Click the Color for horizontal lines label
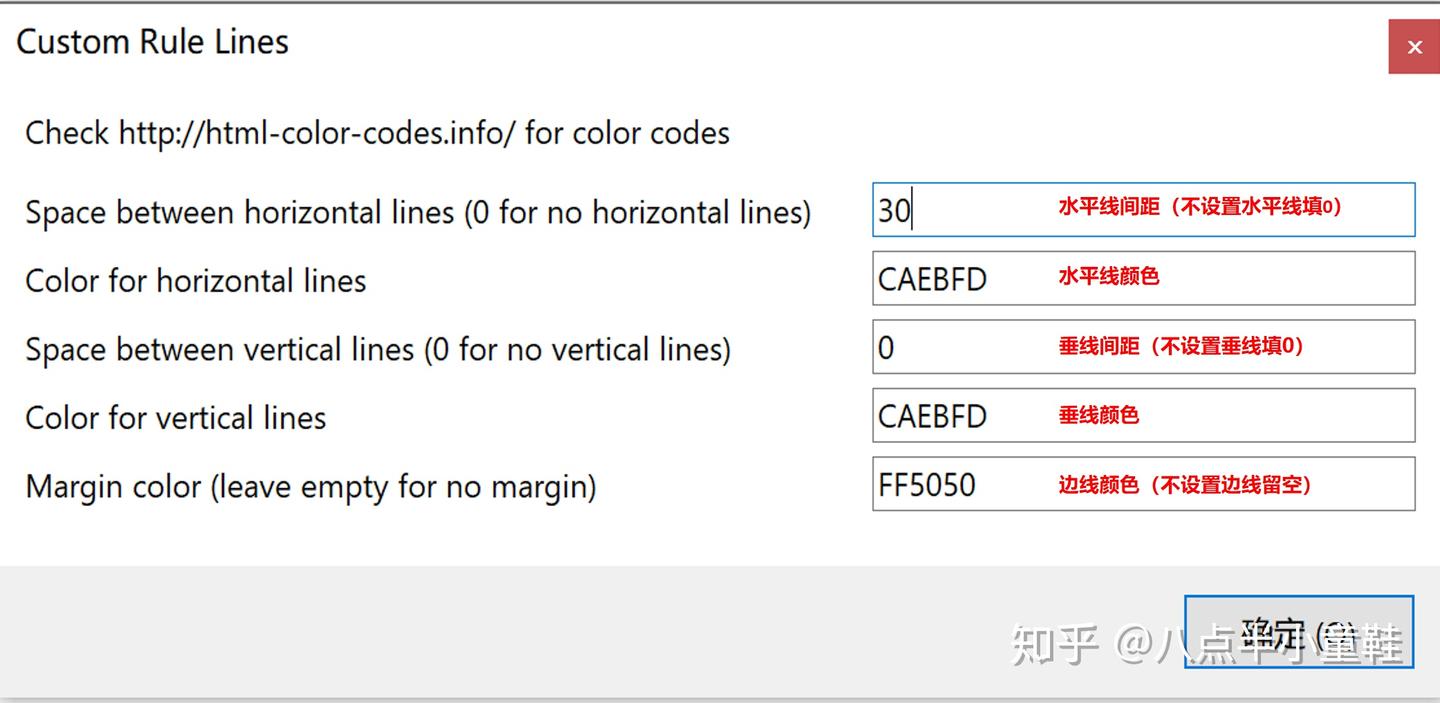Viewport: 1440px width, 703px height. coord(195,281)
